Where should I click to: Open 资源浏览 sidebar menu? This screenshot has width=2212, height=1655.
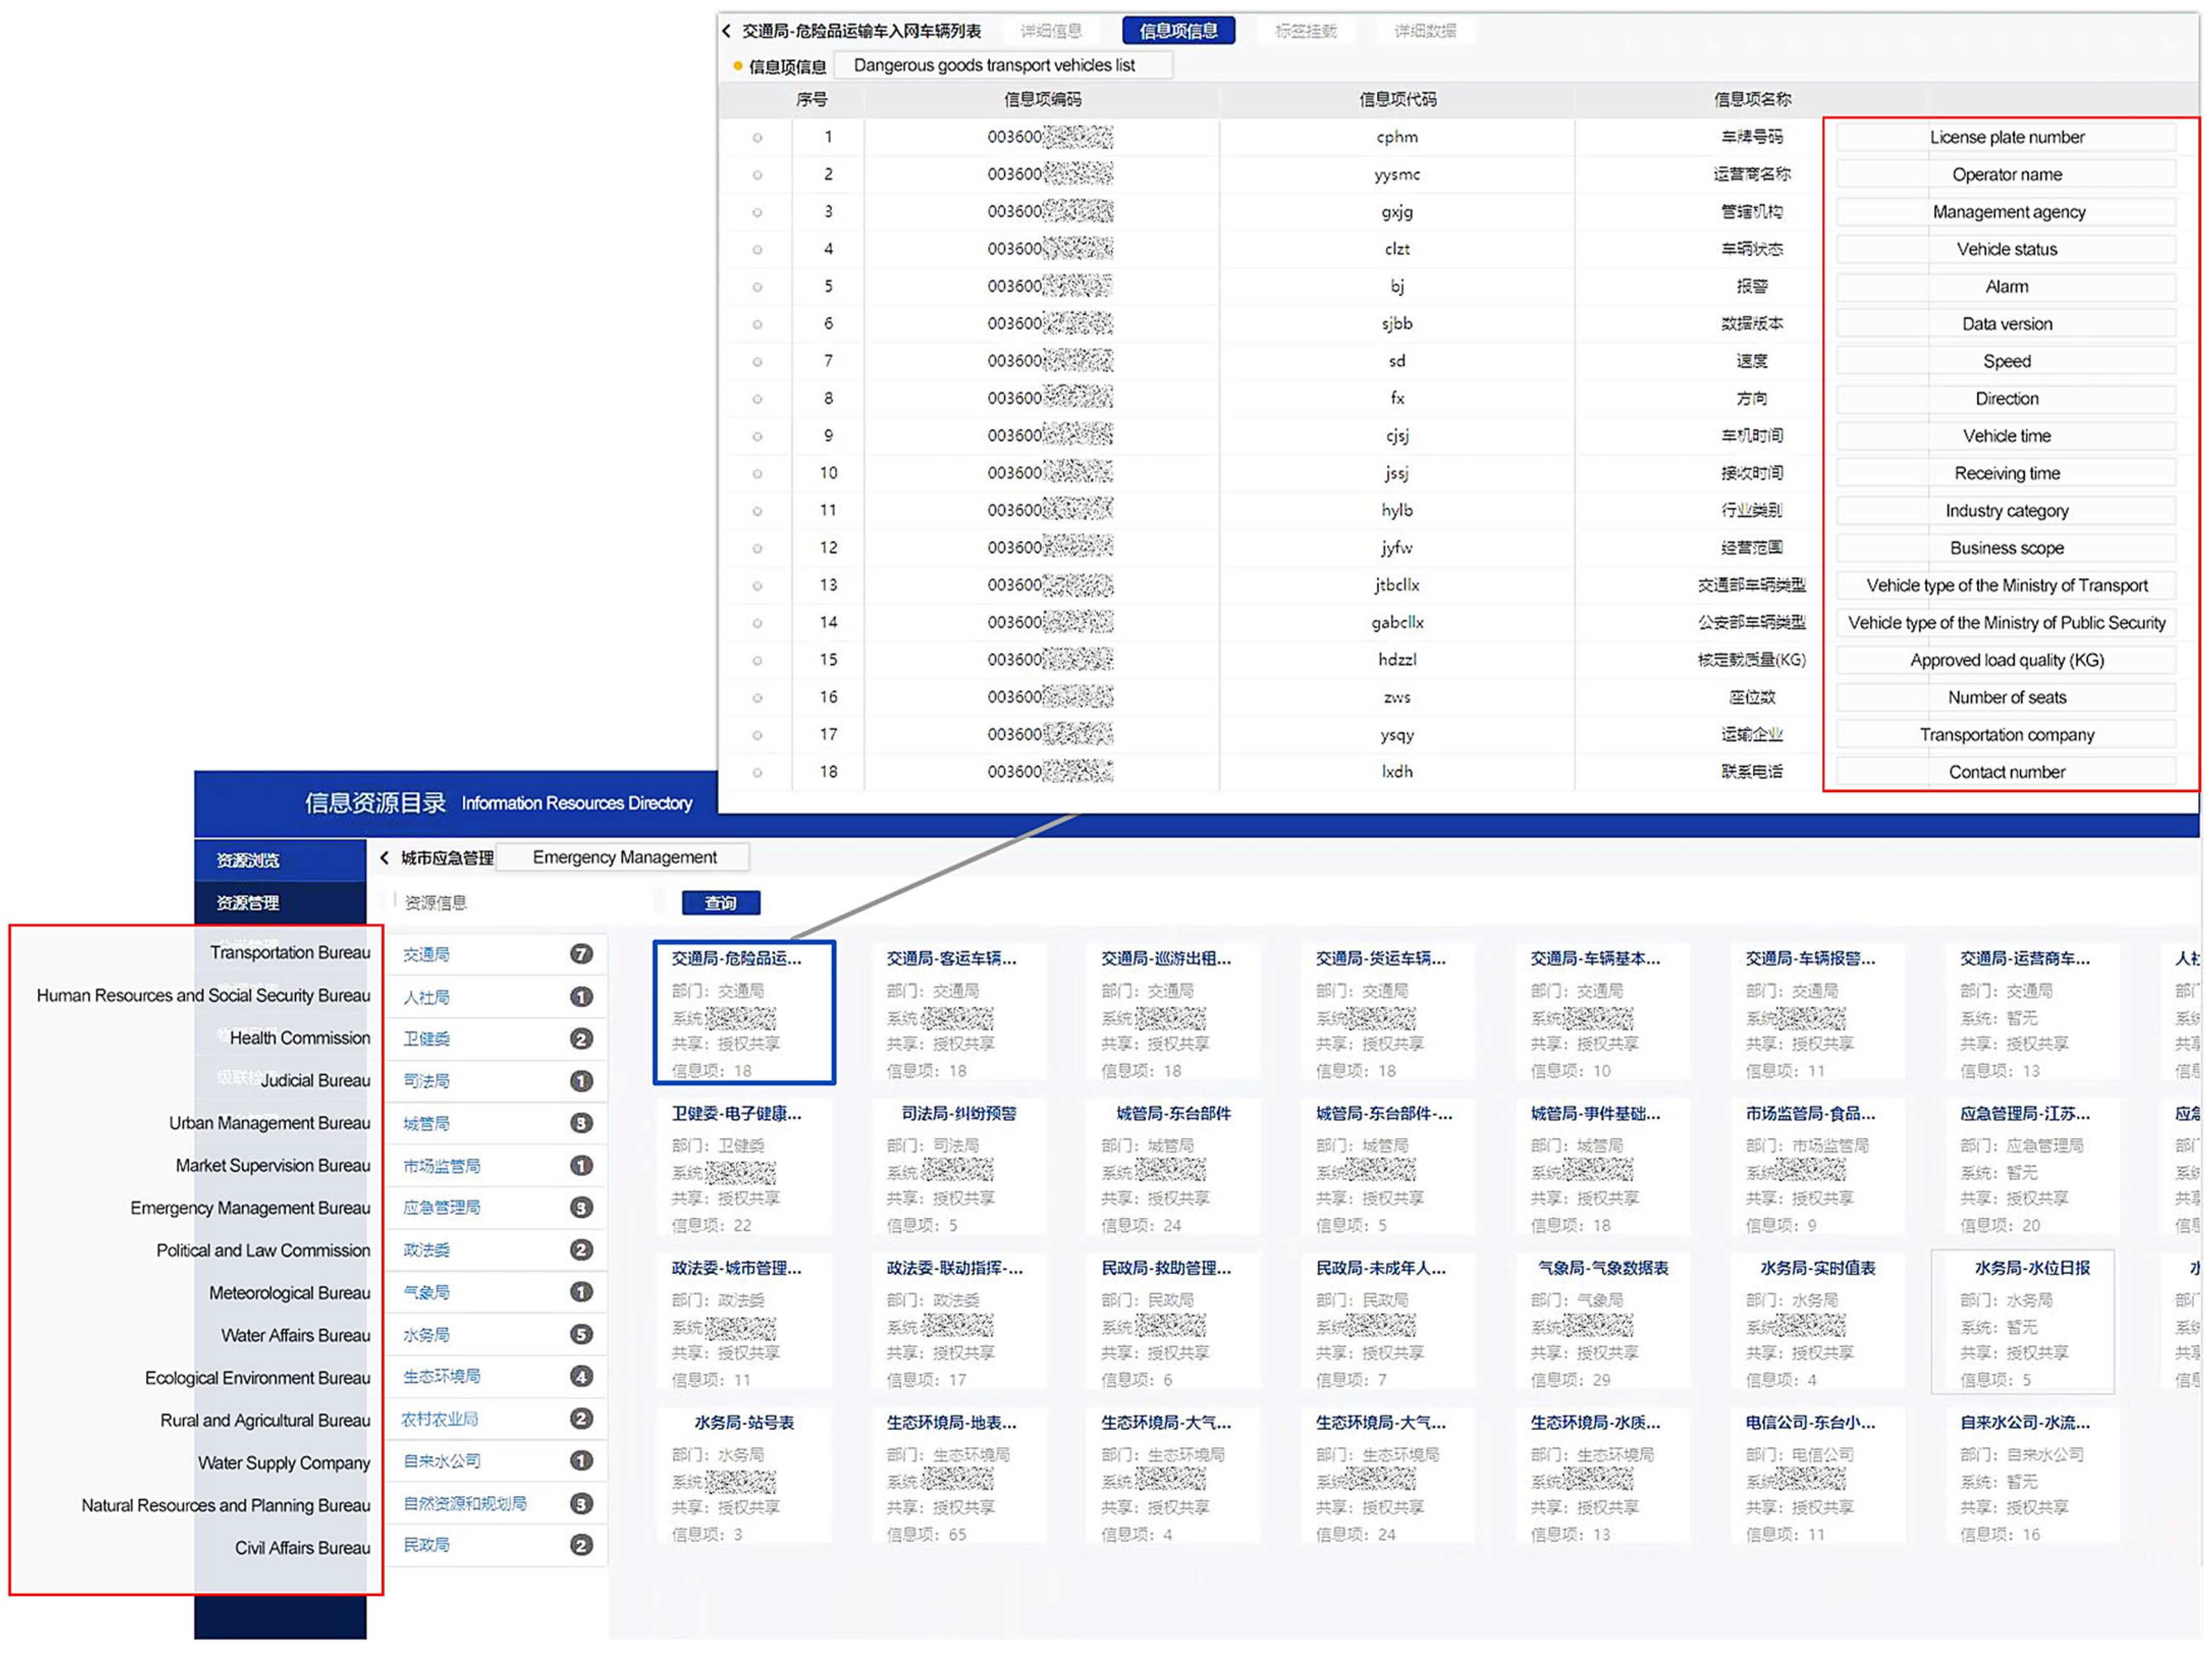pyautogui.click(x=249, y=860)
